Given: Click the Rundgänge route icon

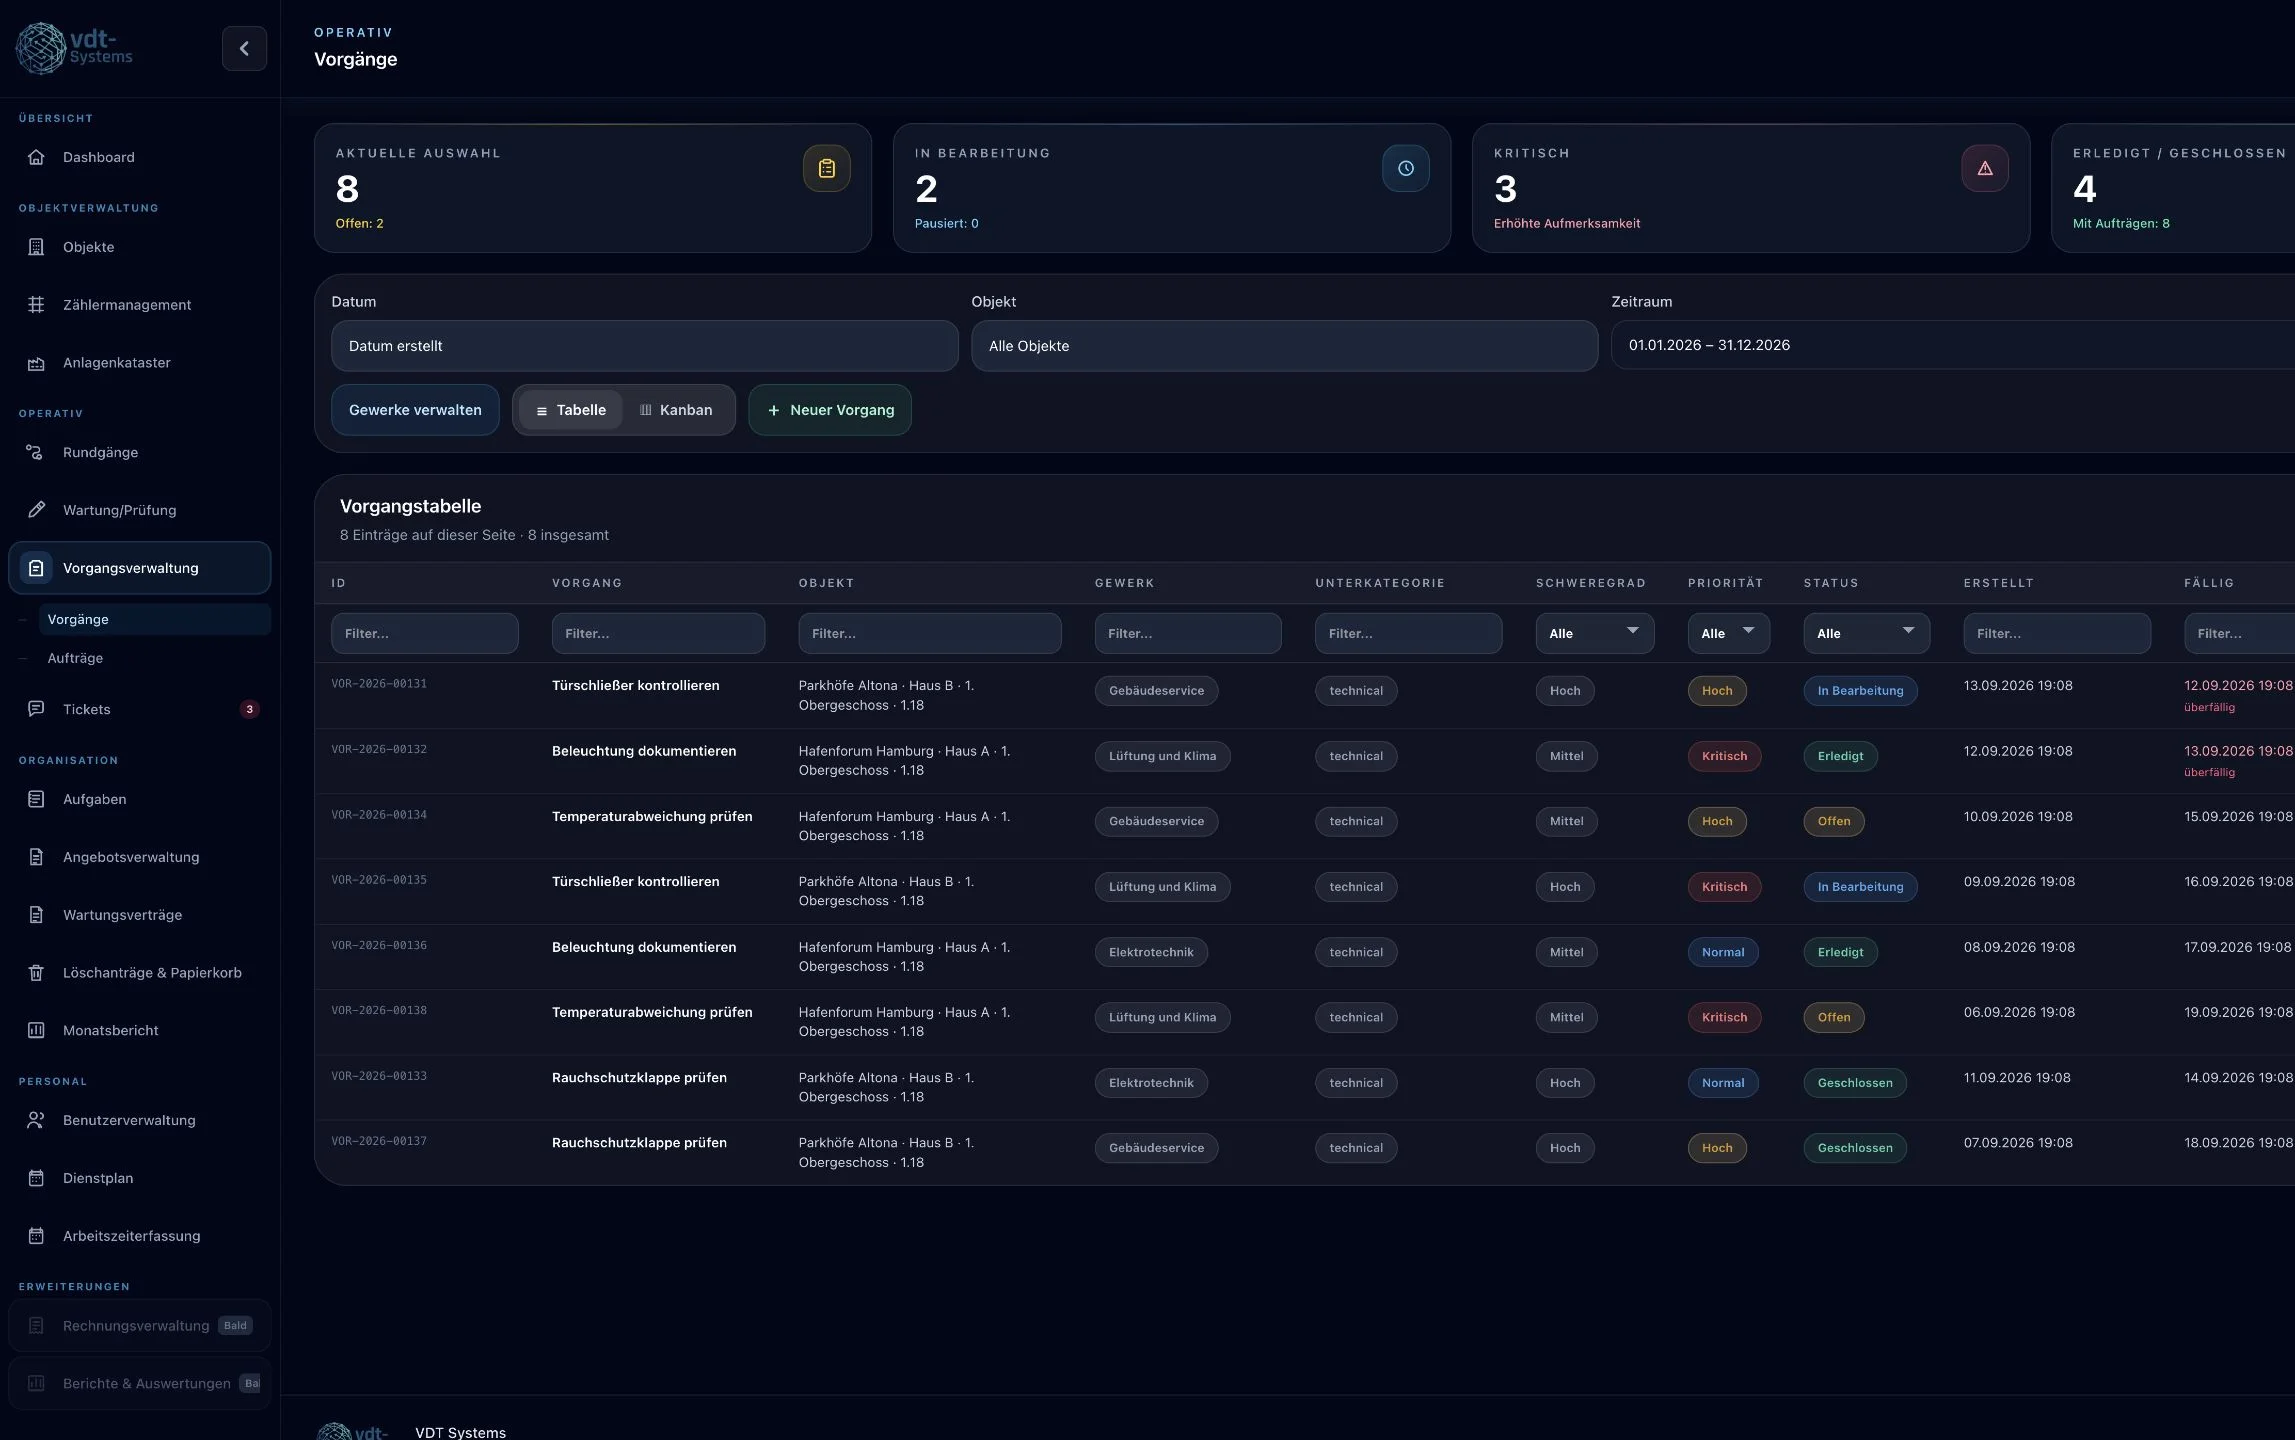Looking at the screenshot, I should tap(35, 452).
